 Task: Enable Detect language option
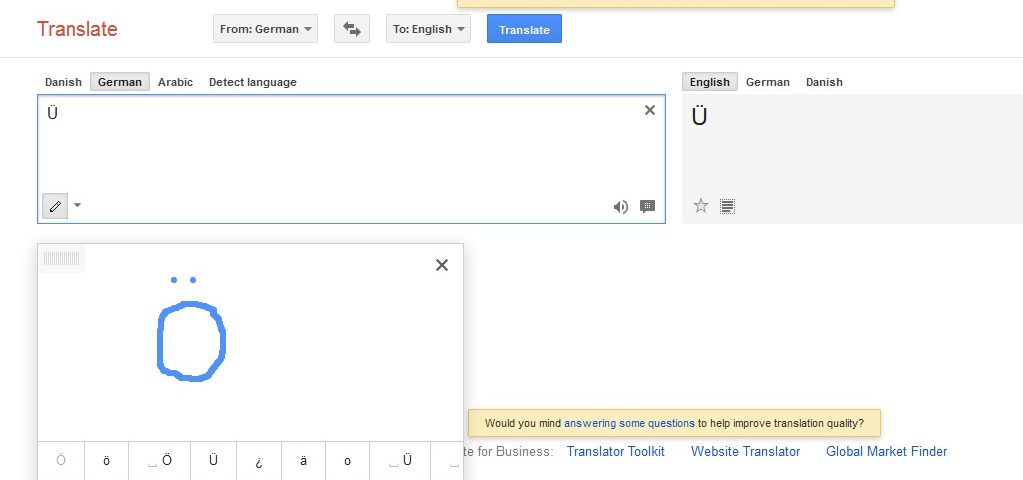click(252, 82)
